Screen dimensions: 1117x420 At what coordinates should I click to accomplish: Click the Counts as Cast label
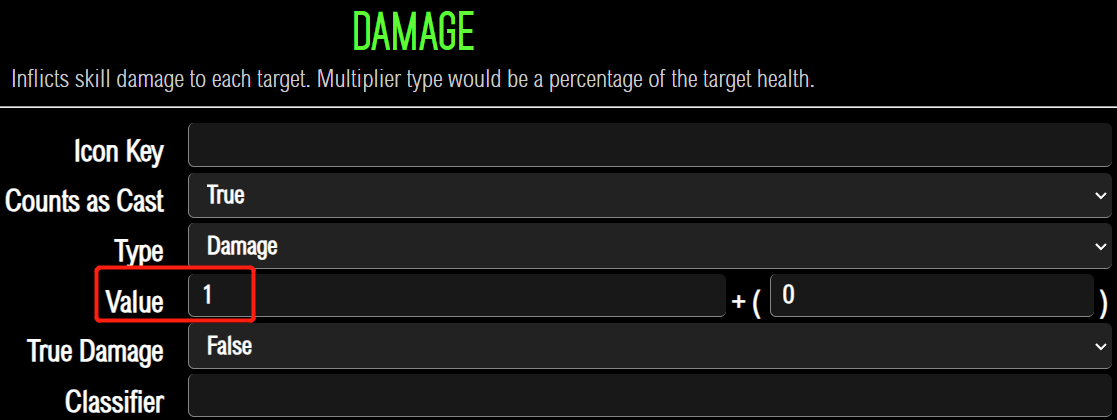pos(85,201)
